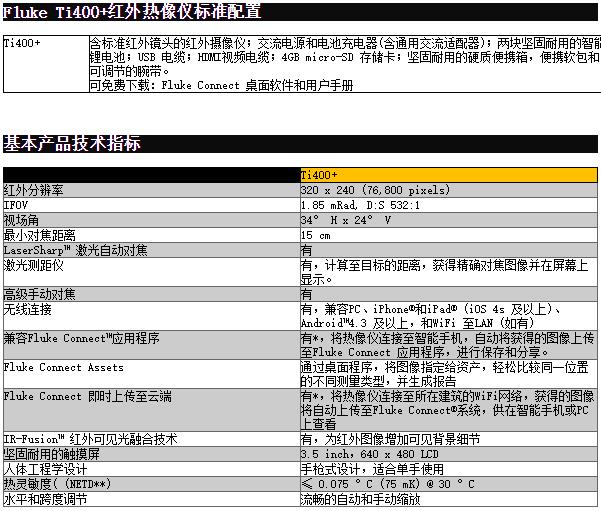Select the 通过桌面程序，将图像指定给资产 description
The image size is (601, 511).
[445, 374]
